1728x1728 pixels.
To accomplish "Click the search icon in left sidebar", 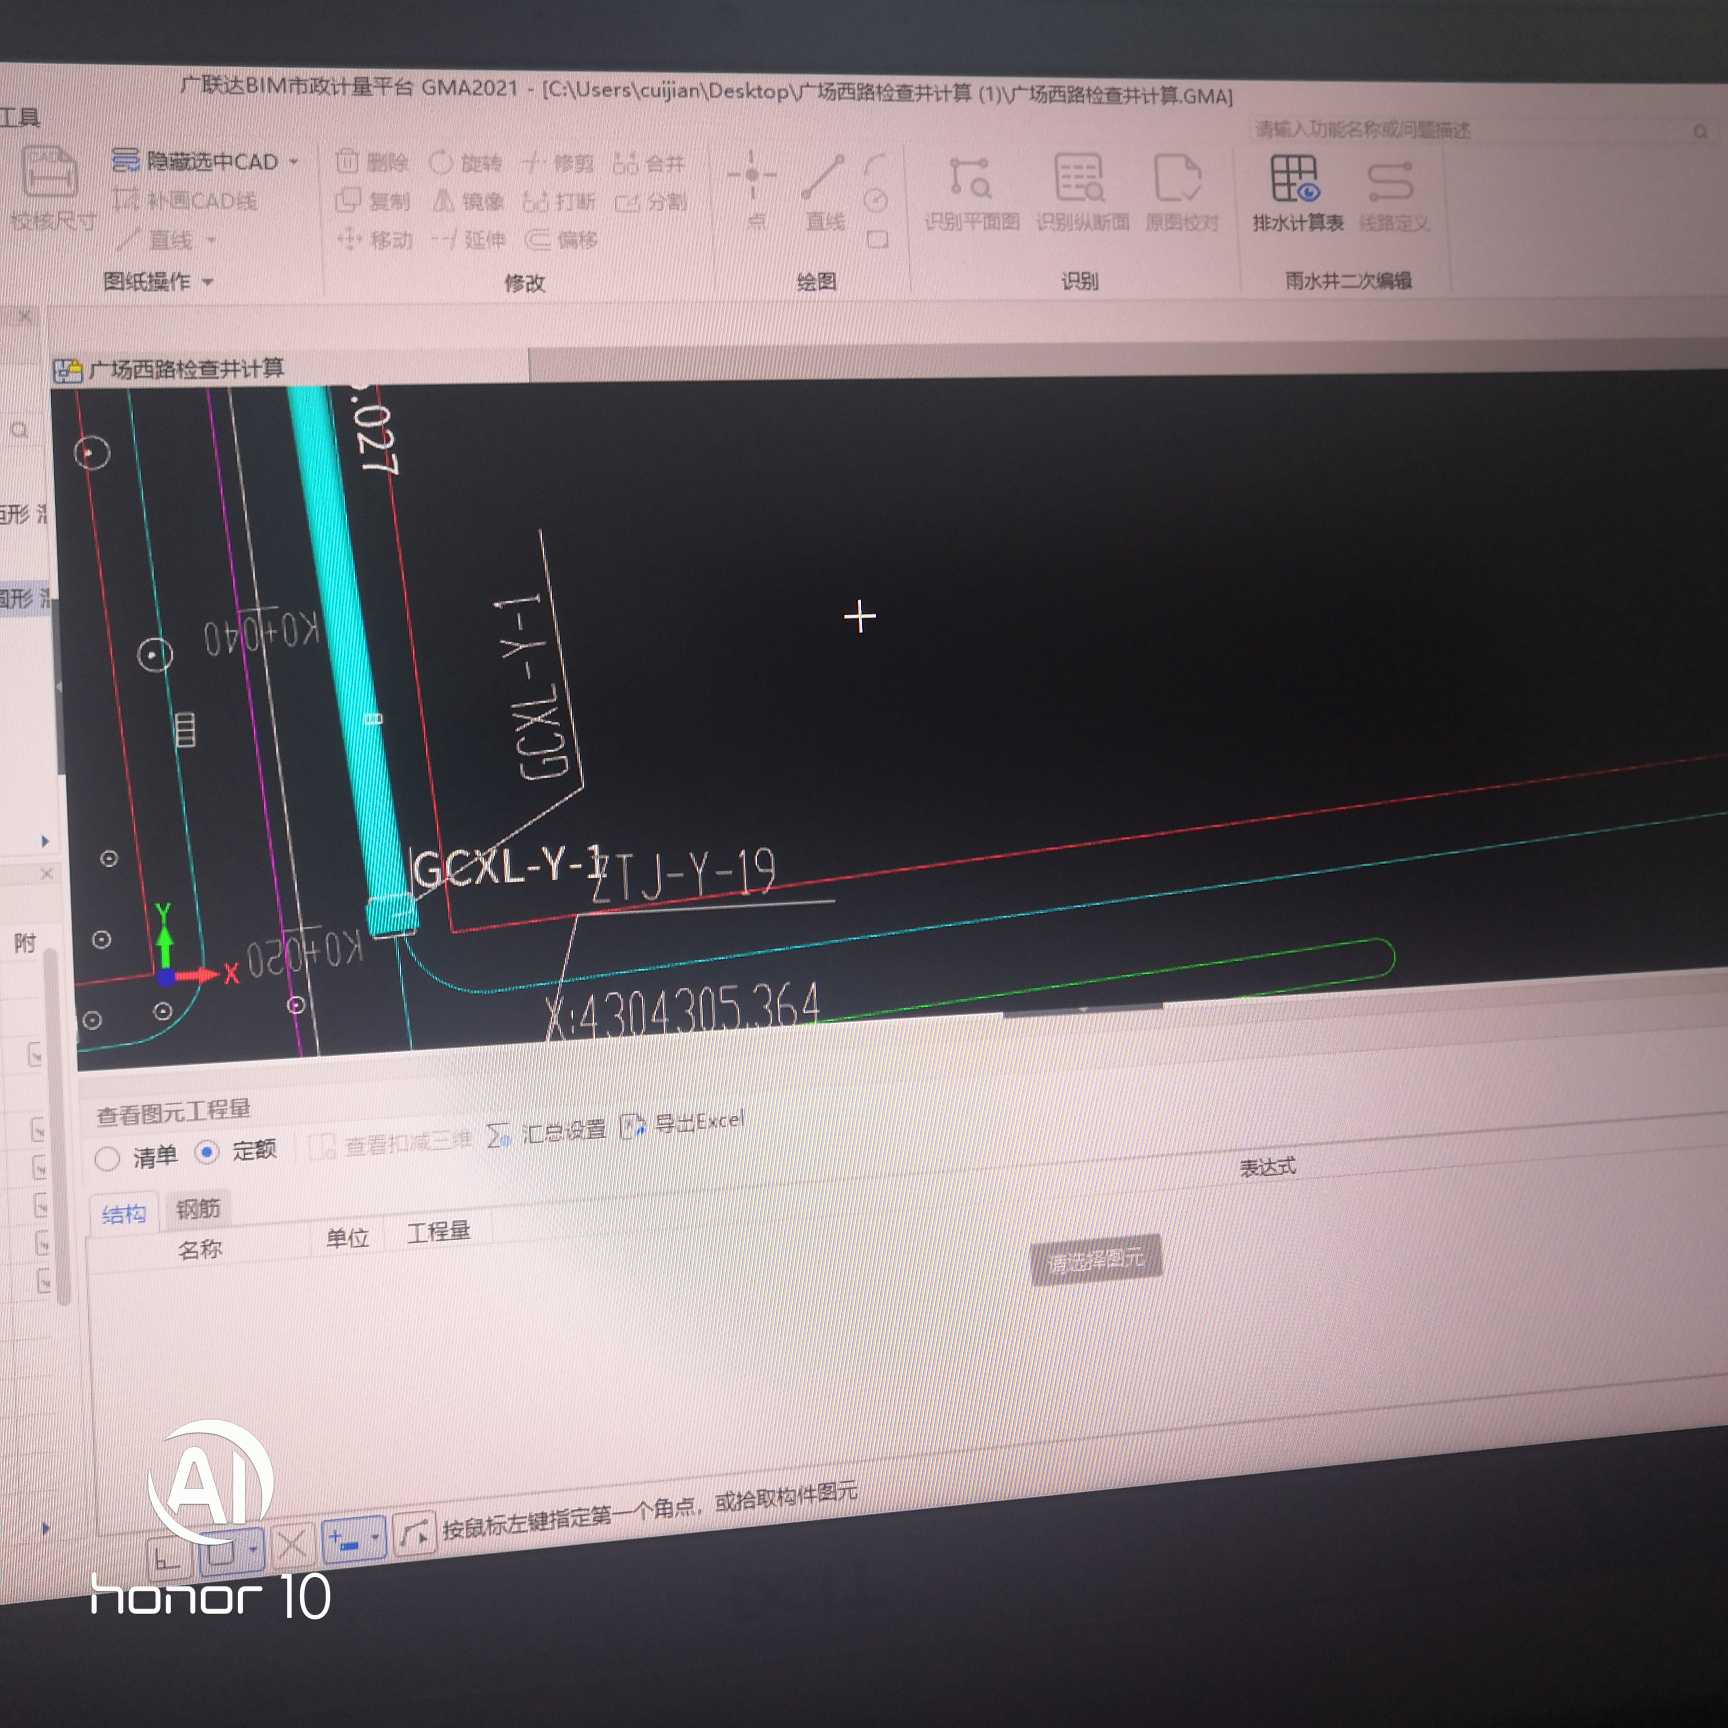I will [19, 431].
